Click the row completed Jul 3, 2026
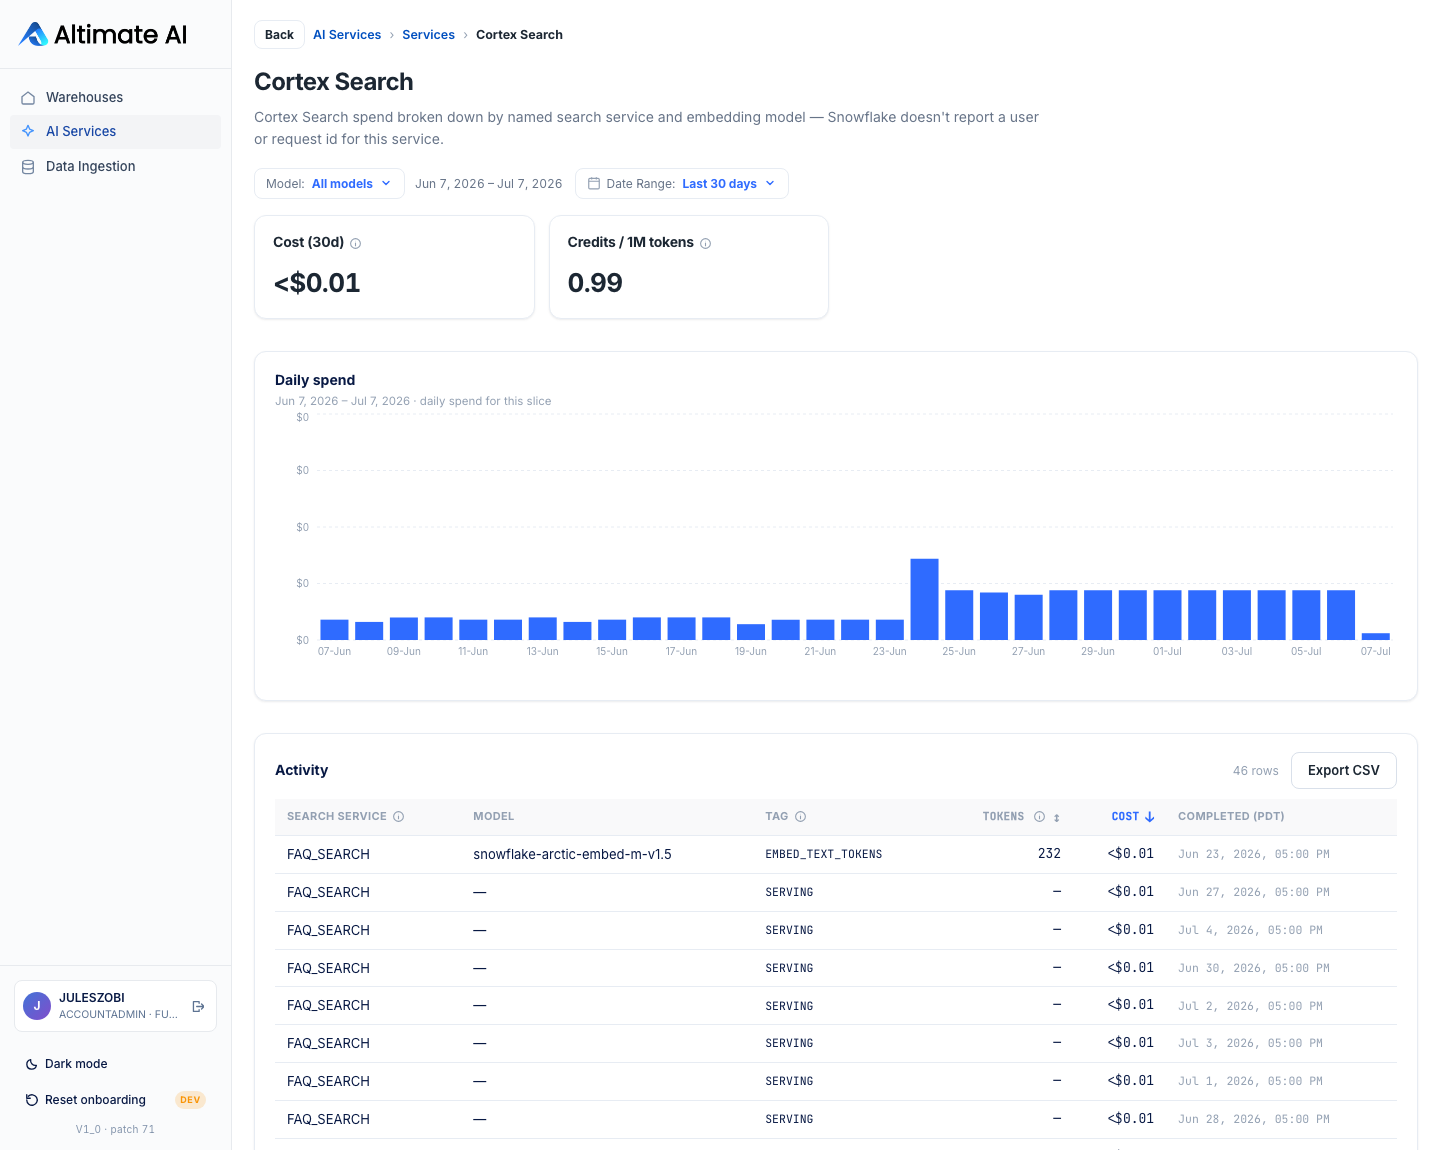Image resolution: width=1440 pixels, height=1150 pixels. [835, 1044]
